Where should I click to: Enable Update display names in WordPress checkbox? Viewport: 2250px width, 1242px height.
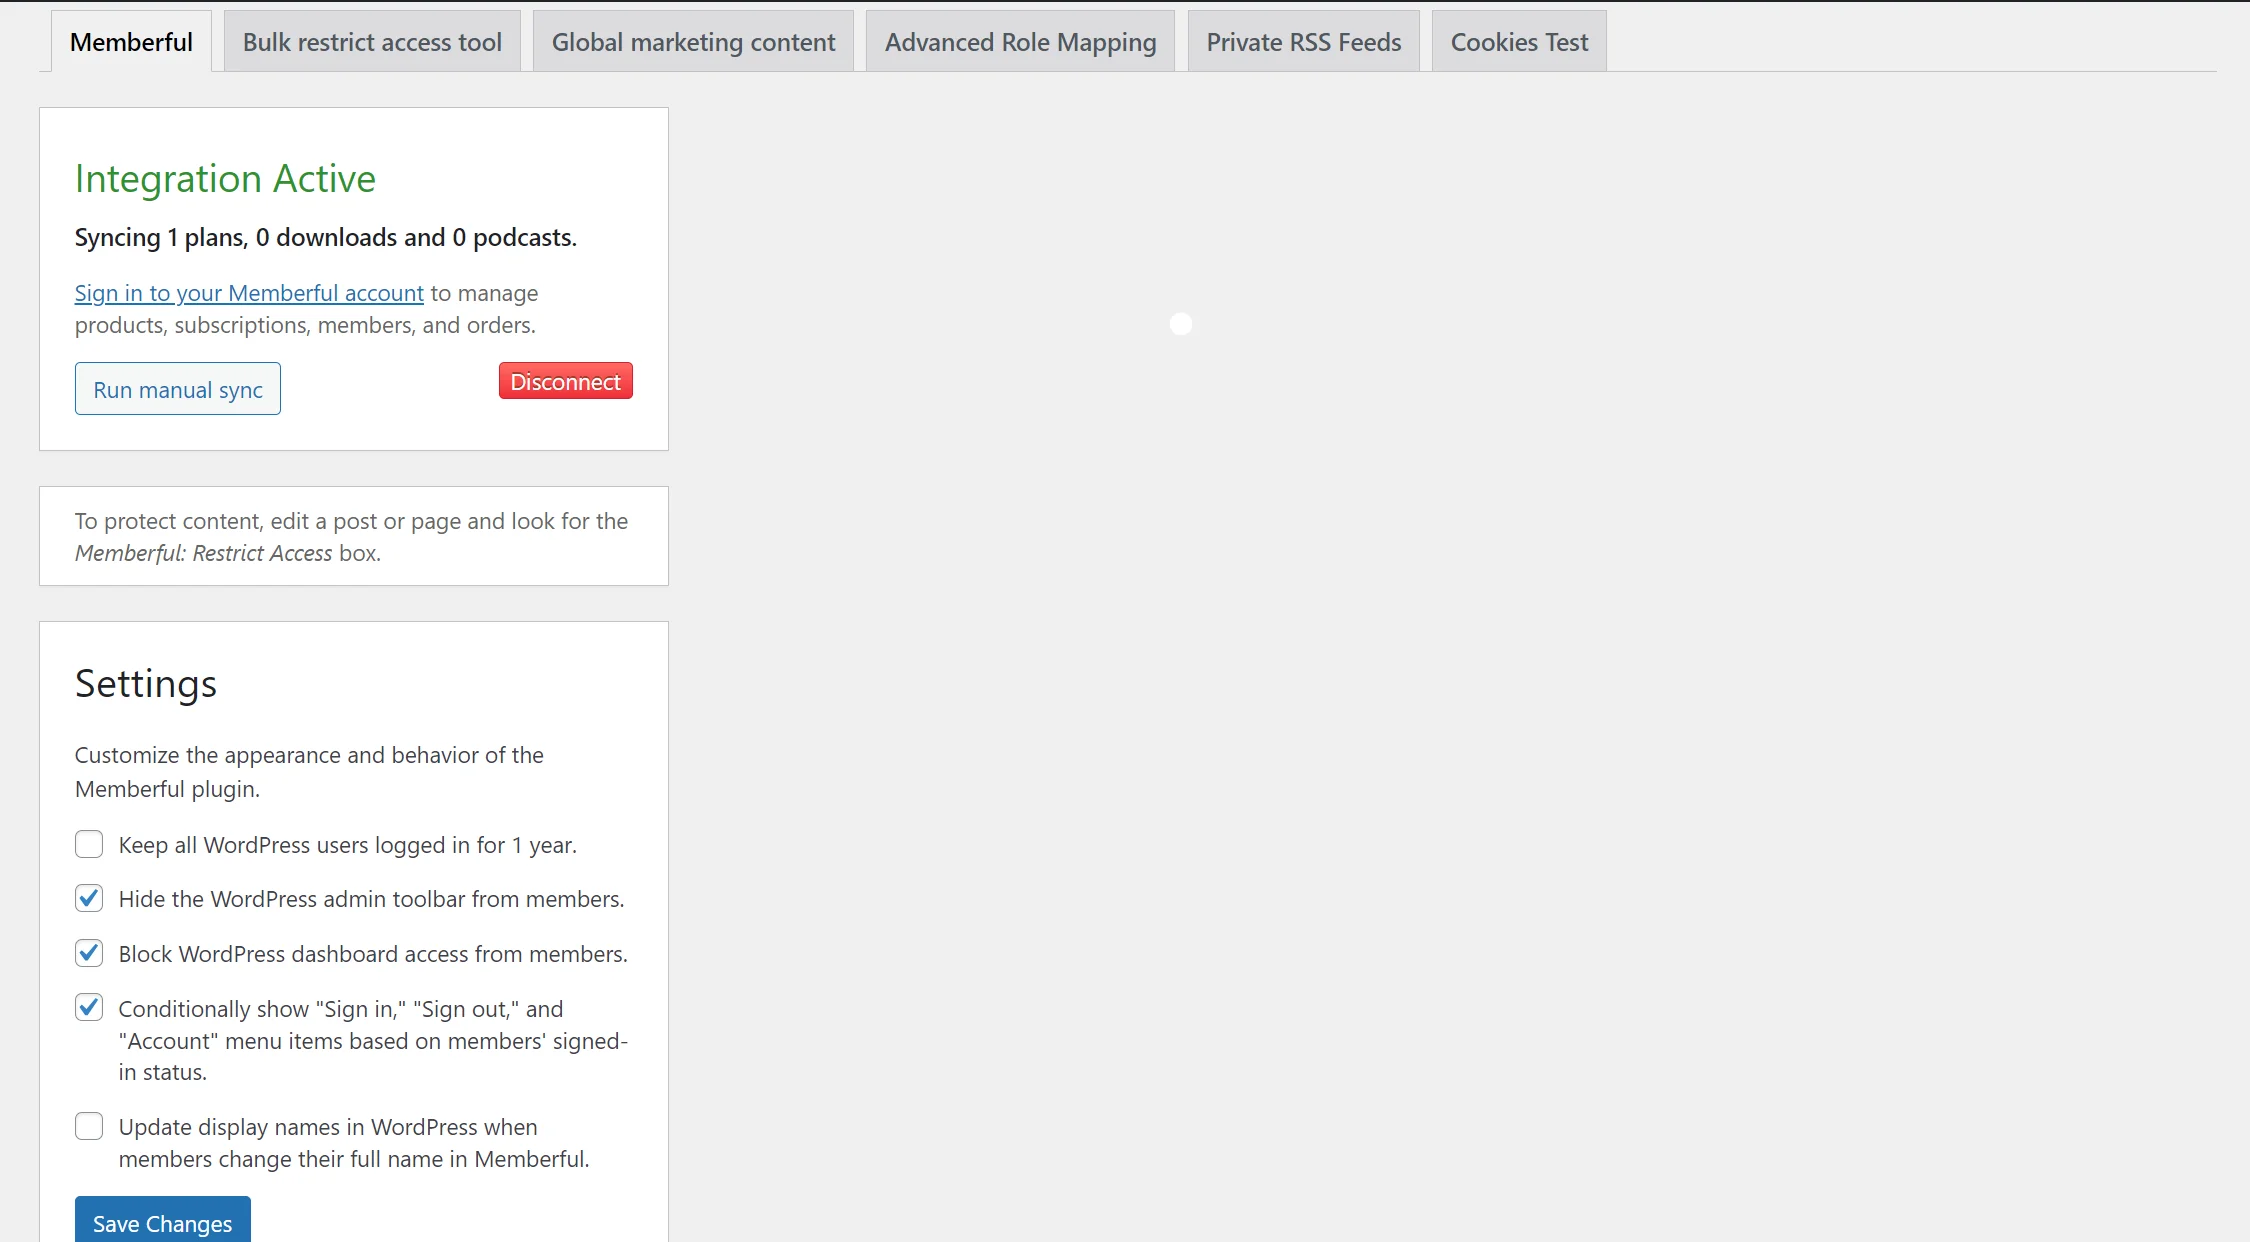(x=89, y=1126)
